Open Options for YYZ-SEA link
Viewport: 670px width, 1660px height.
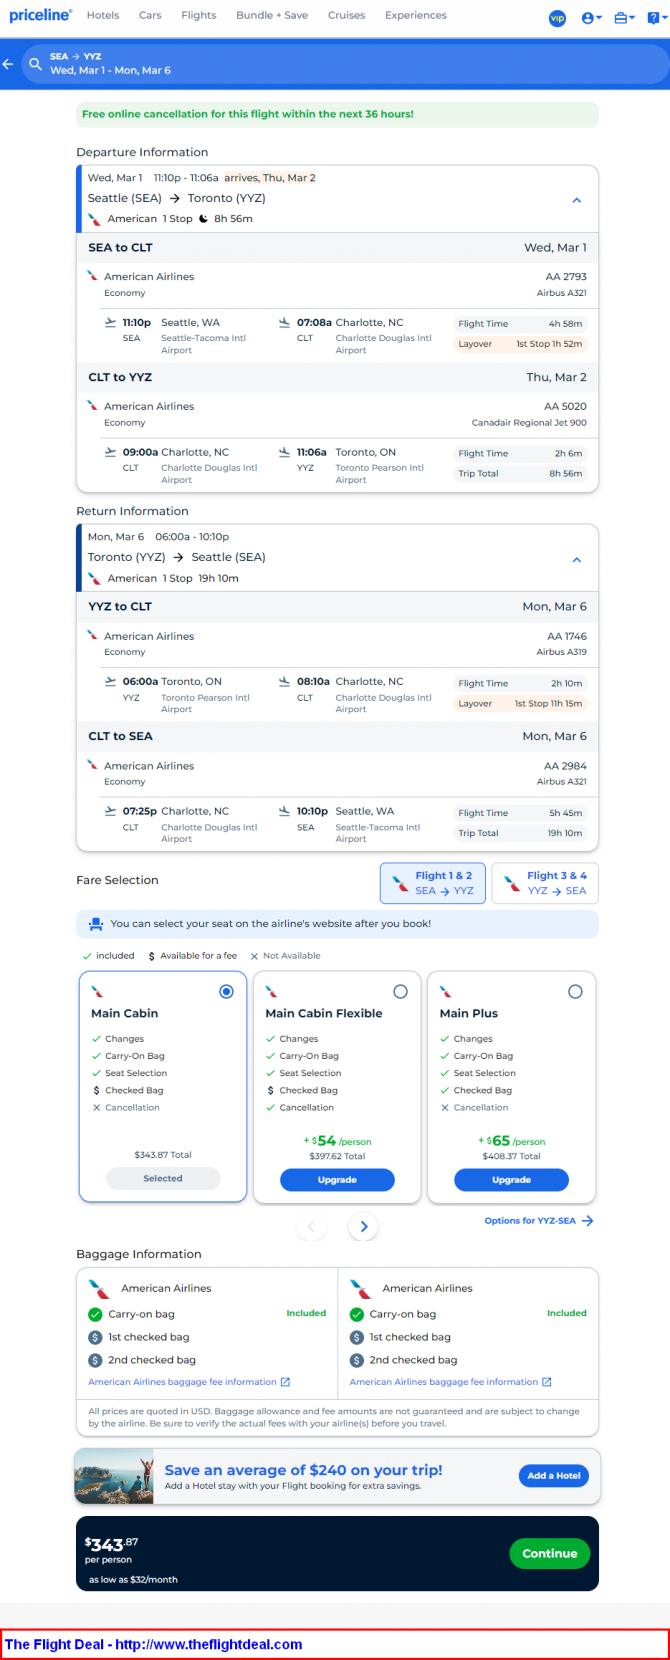click(x=538, y=1221)
